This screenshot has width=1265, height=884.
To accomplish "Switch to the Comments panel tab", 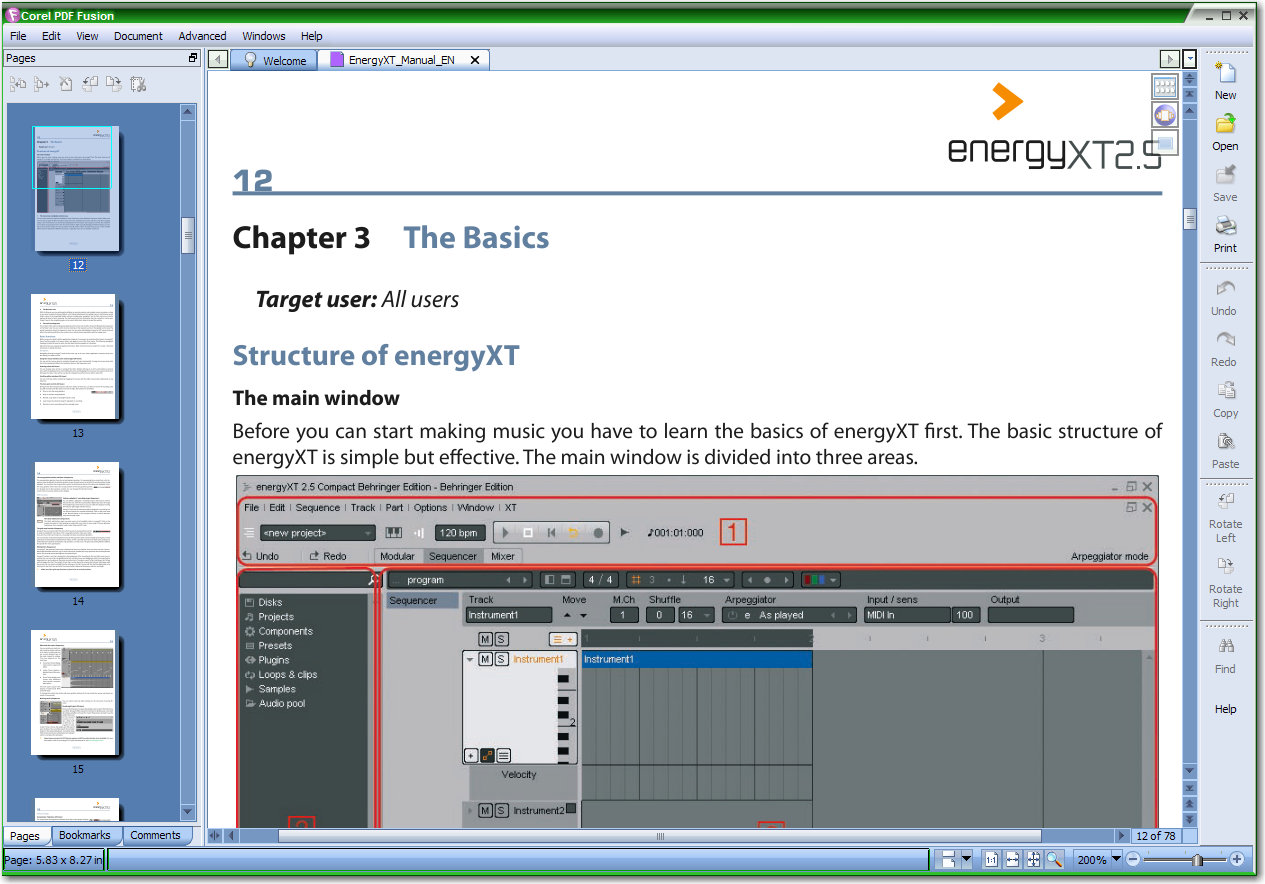I will tap(156, 835).
